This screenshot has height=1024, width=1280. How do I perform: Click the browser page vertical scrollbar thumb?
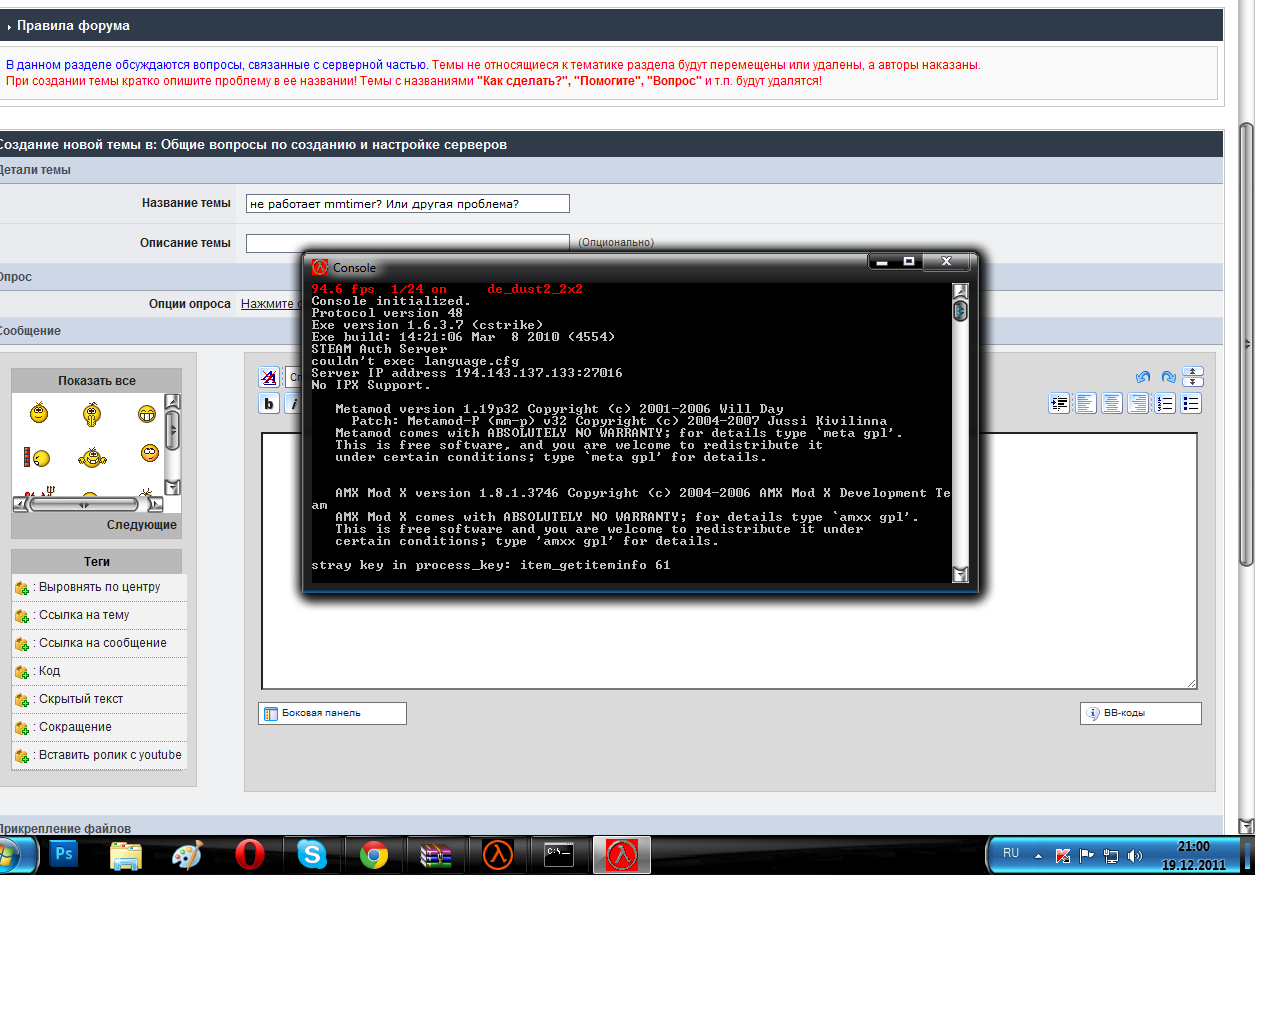pos(1246,344)
